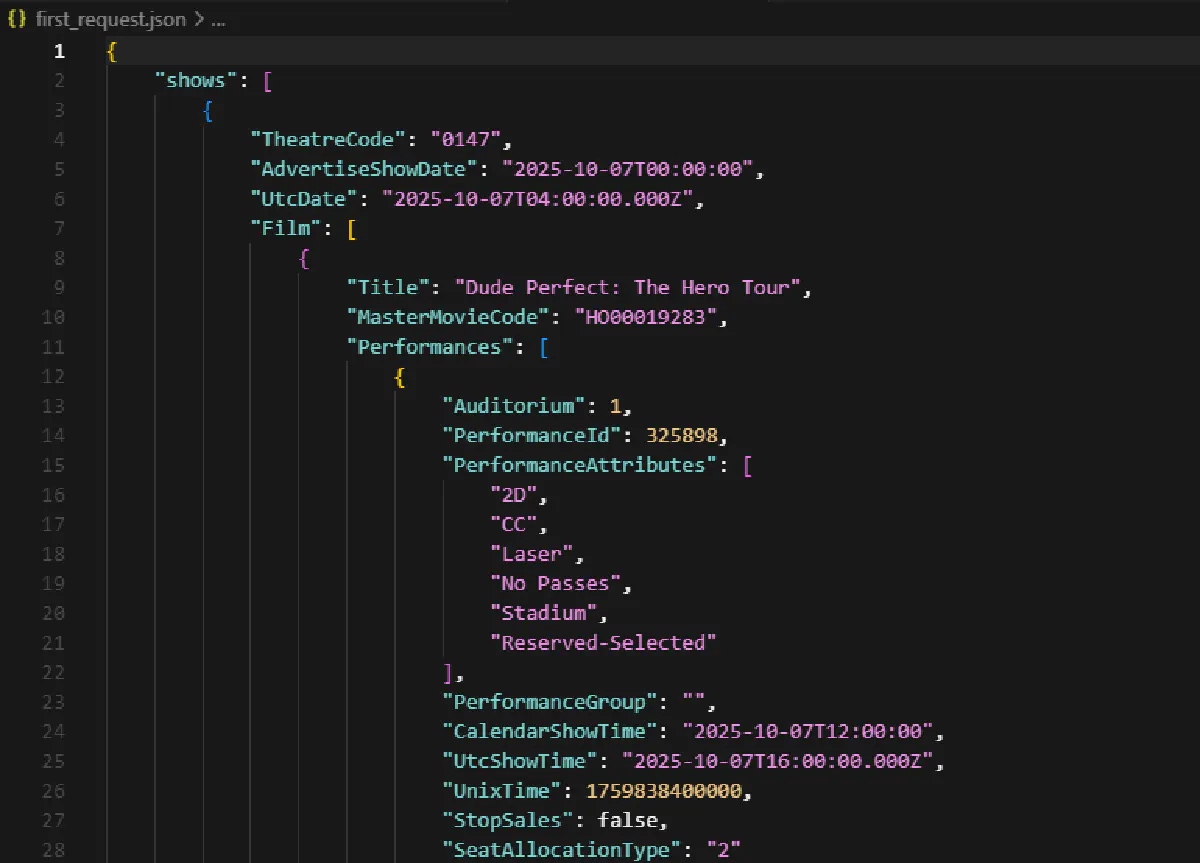The height and width of the screenshot is (863, 1200).
Task: Select line number 1 in the gutter
Action: click(59, 51)
